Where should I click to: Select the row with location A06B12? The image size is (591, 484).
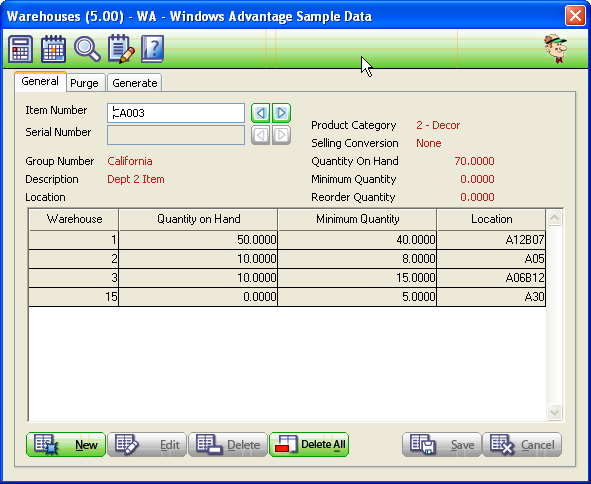tap(287, 278)
